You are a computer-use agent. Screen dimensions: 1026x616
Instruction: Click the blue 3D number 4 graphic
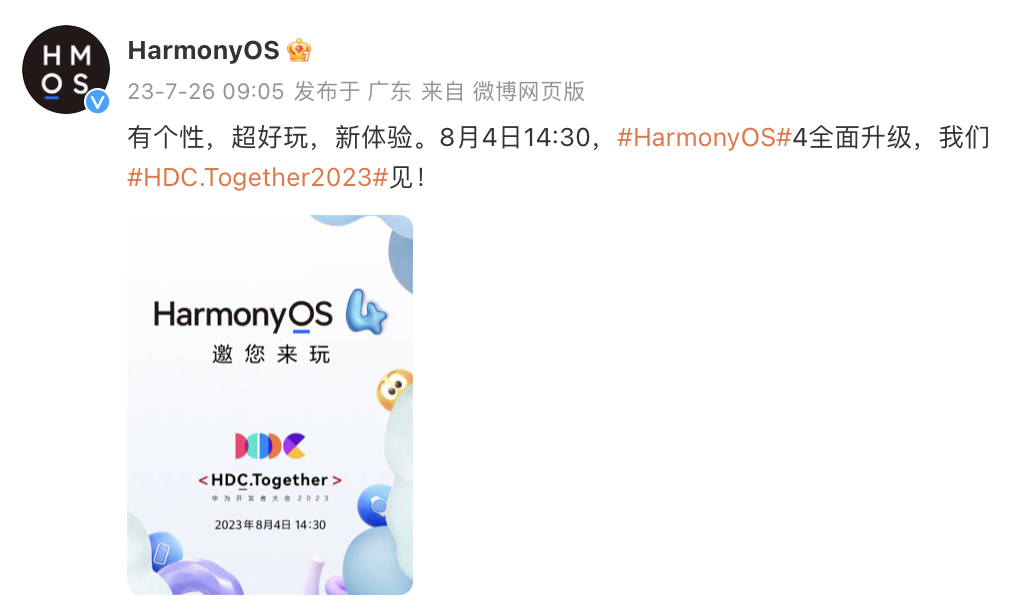click(x=366, y=312)
